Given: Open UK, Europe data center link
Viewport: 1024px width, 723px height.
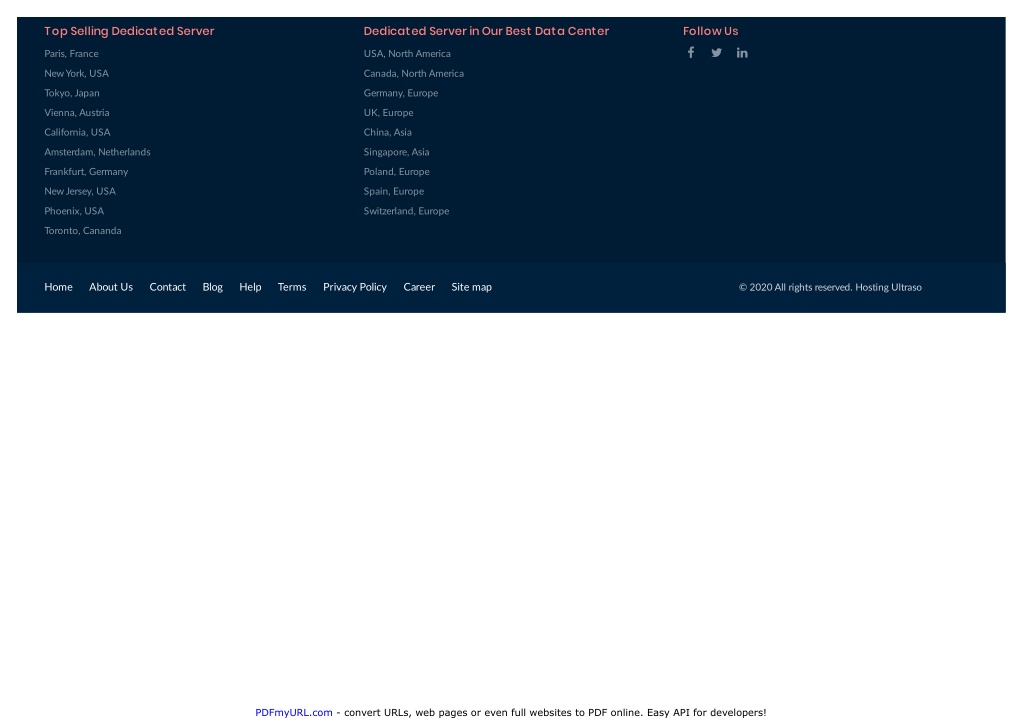Looking at the screenshot, I should pyautogui.click(x=389, y=112).
